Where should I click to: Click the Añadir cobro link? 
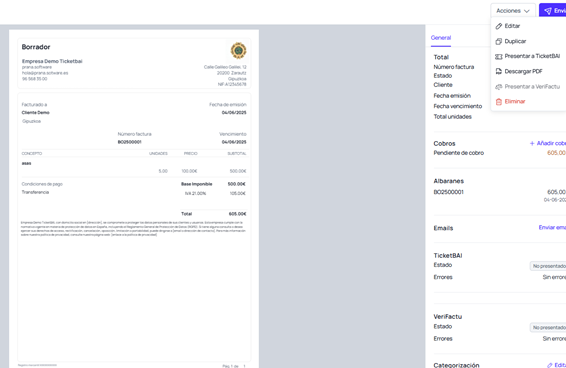(551, 143)
